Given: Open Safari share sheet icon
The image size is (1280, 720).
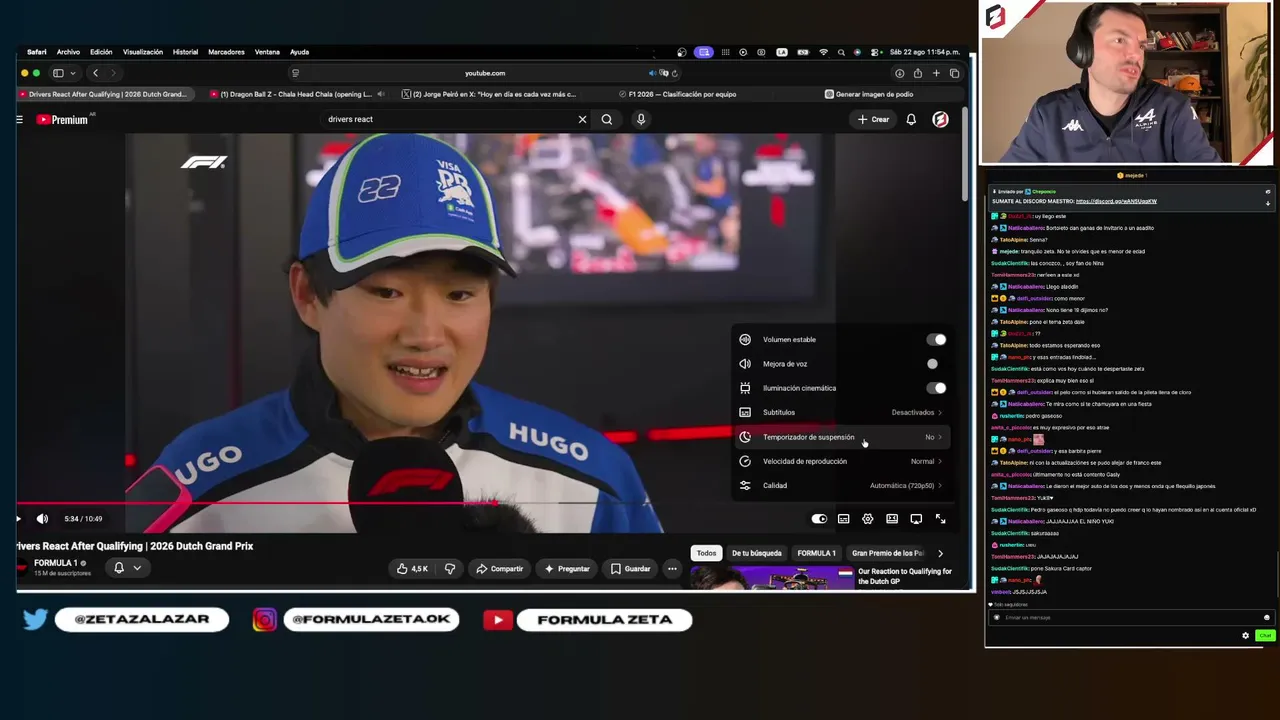Looking at the screenshot, I should (917, 73).
